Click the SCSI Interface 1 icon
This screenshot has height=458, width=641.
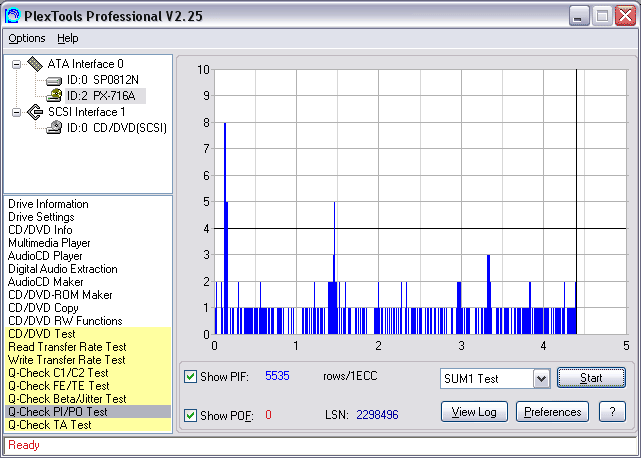pos(35,112)
